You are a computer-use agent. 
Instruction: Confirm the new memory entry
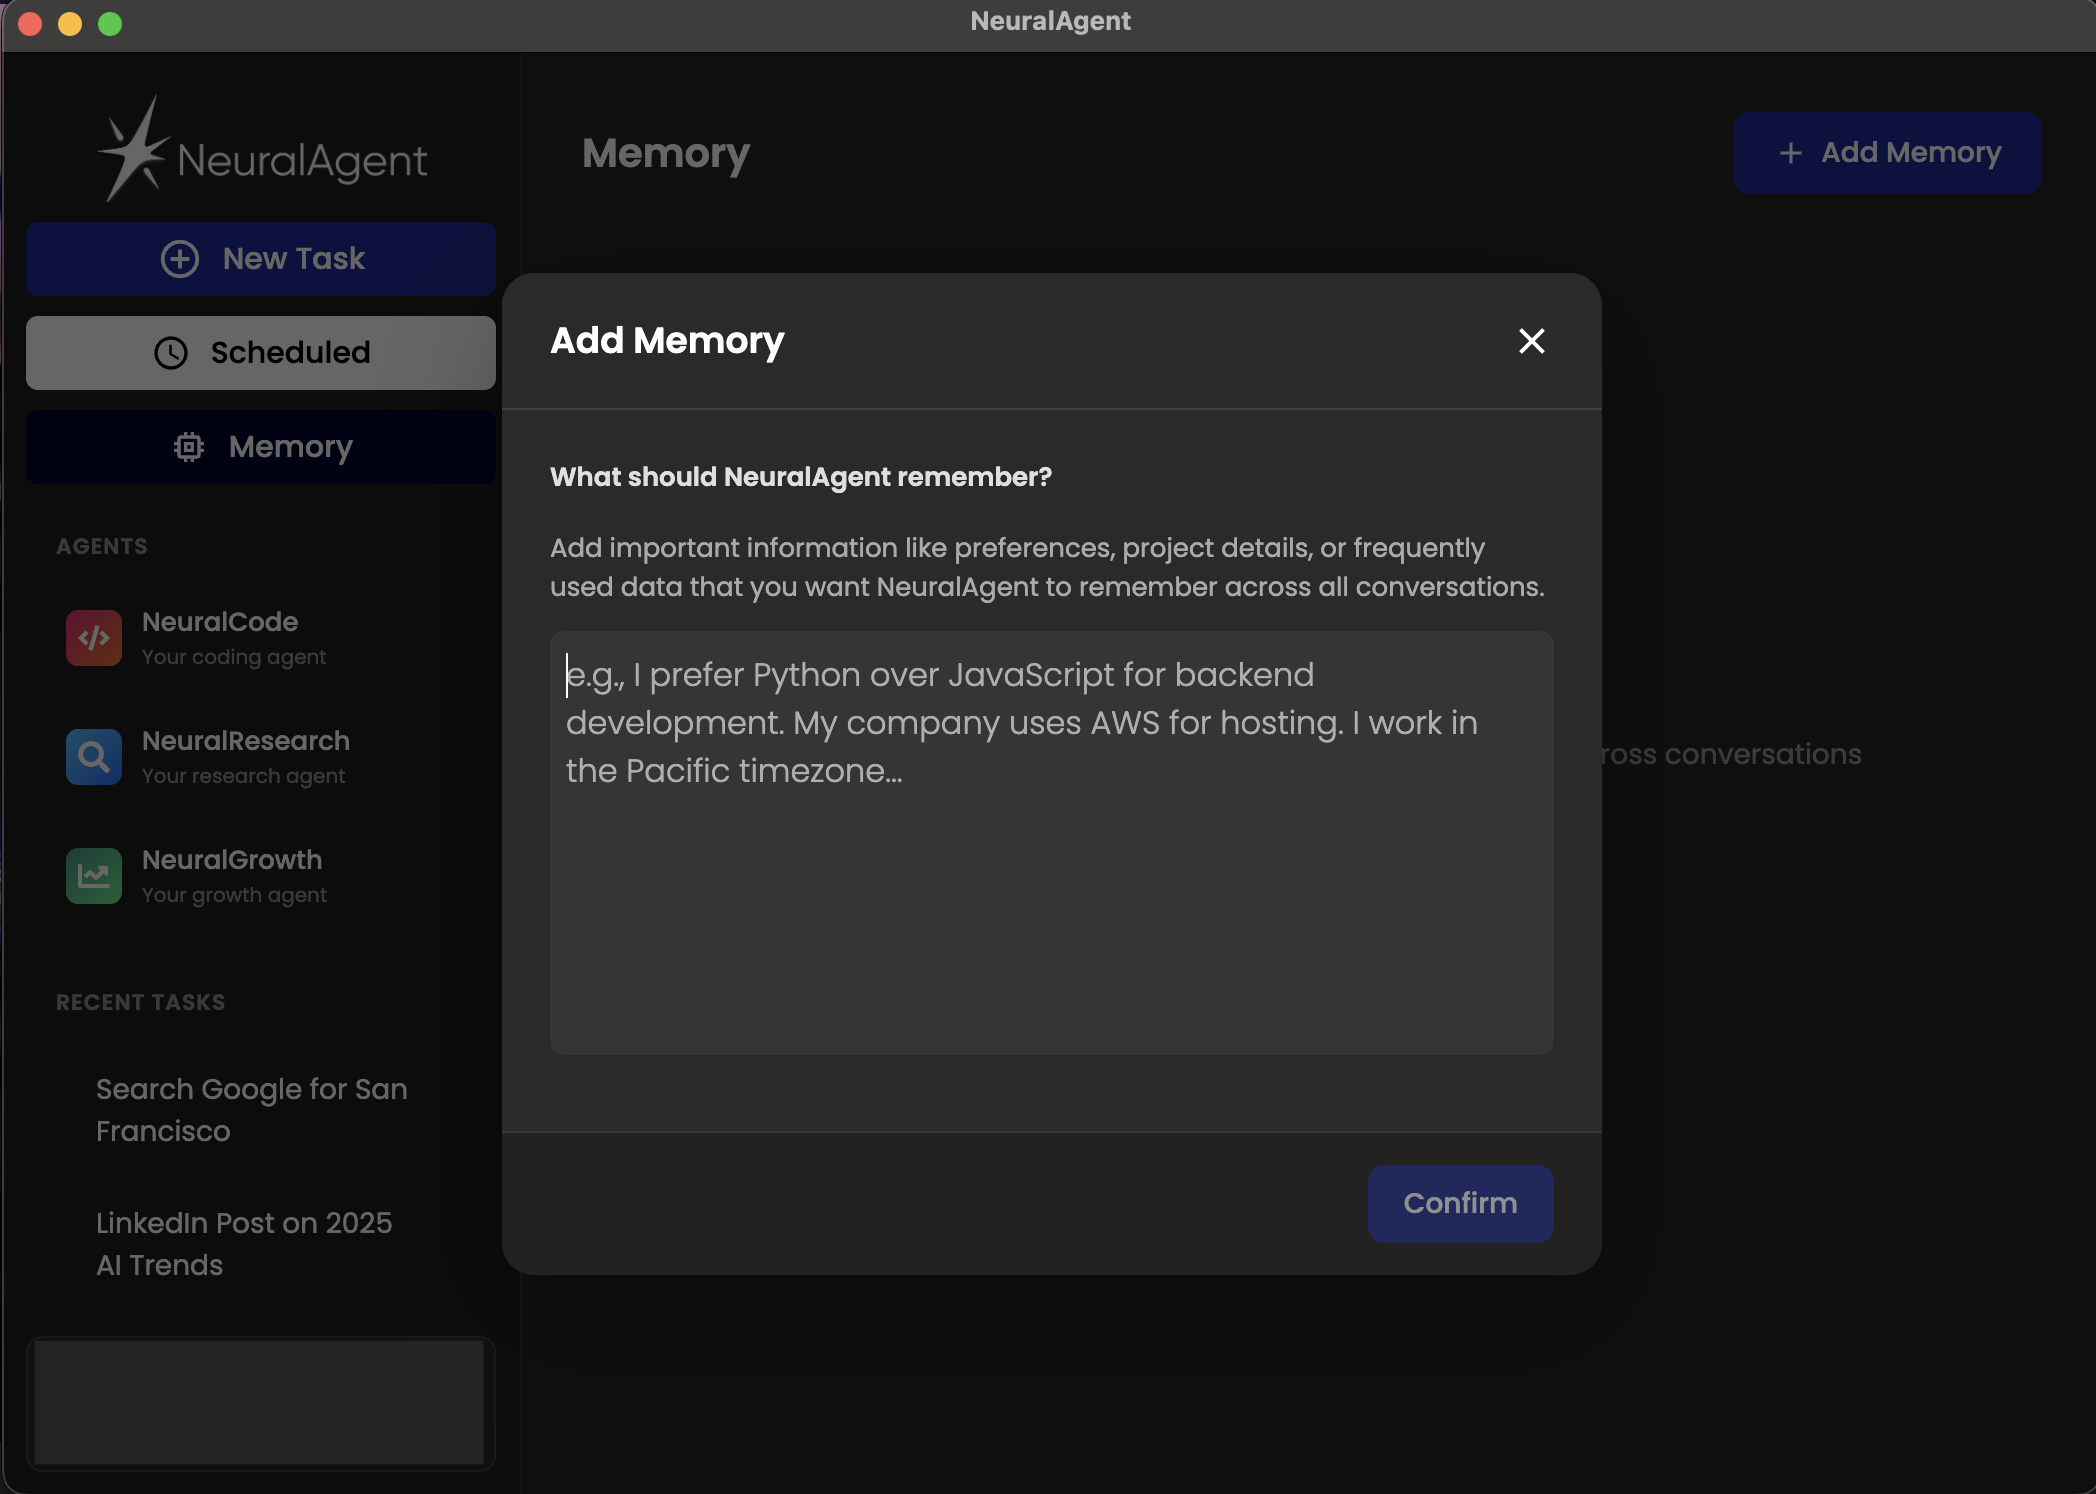tap(1459, 1203)
